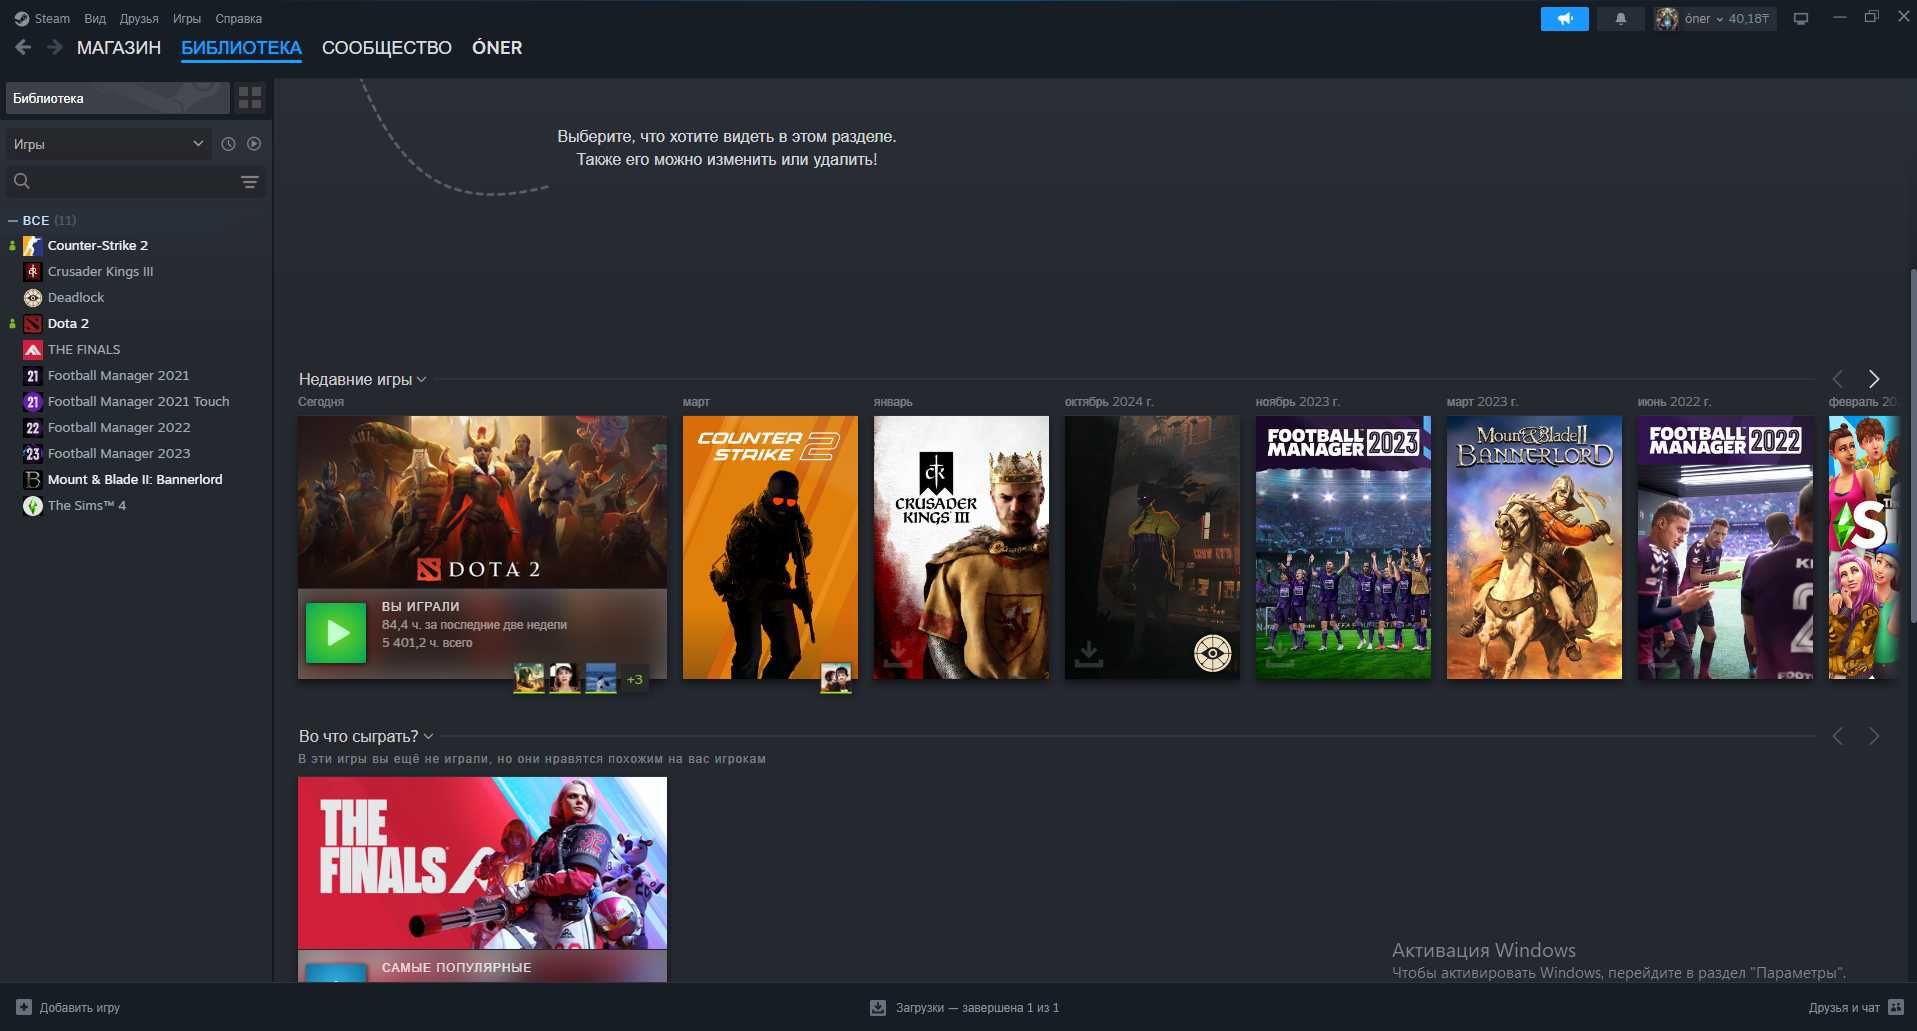Open advanced filter settings icon in search bar
1917x1031 pixels.
point(250,182)
